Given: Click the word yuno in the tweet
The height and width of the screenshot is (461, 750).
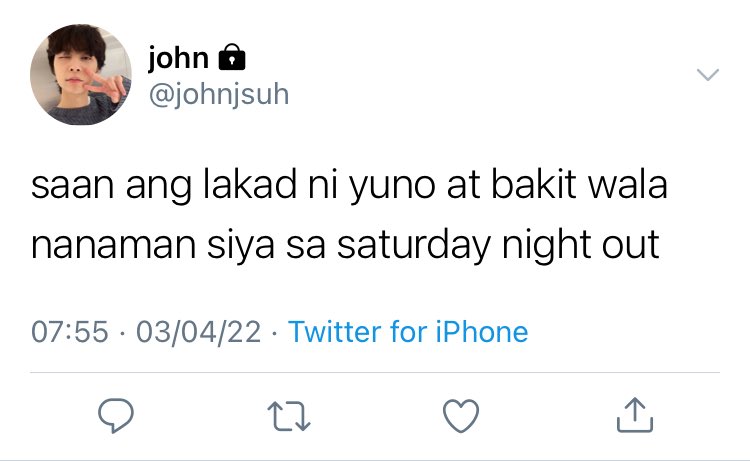Looking at the screenshot, I should click(392, 186).
